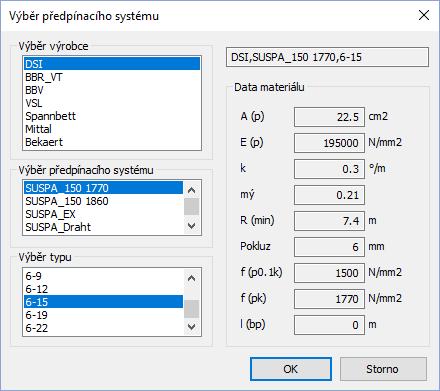Click system list scrollbar thumb
Viewport: 440px width, 391px height.
(192, 207)
